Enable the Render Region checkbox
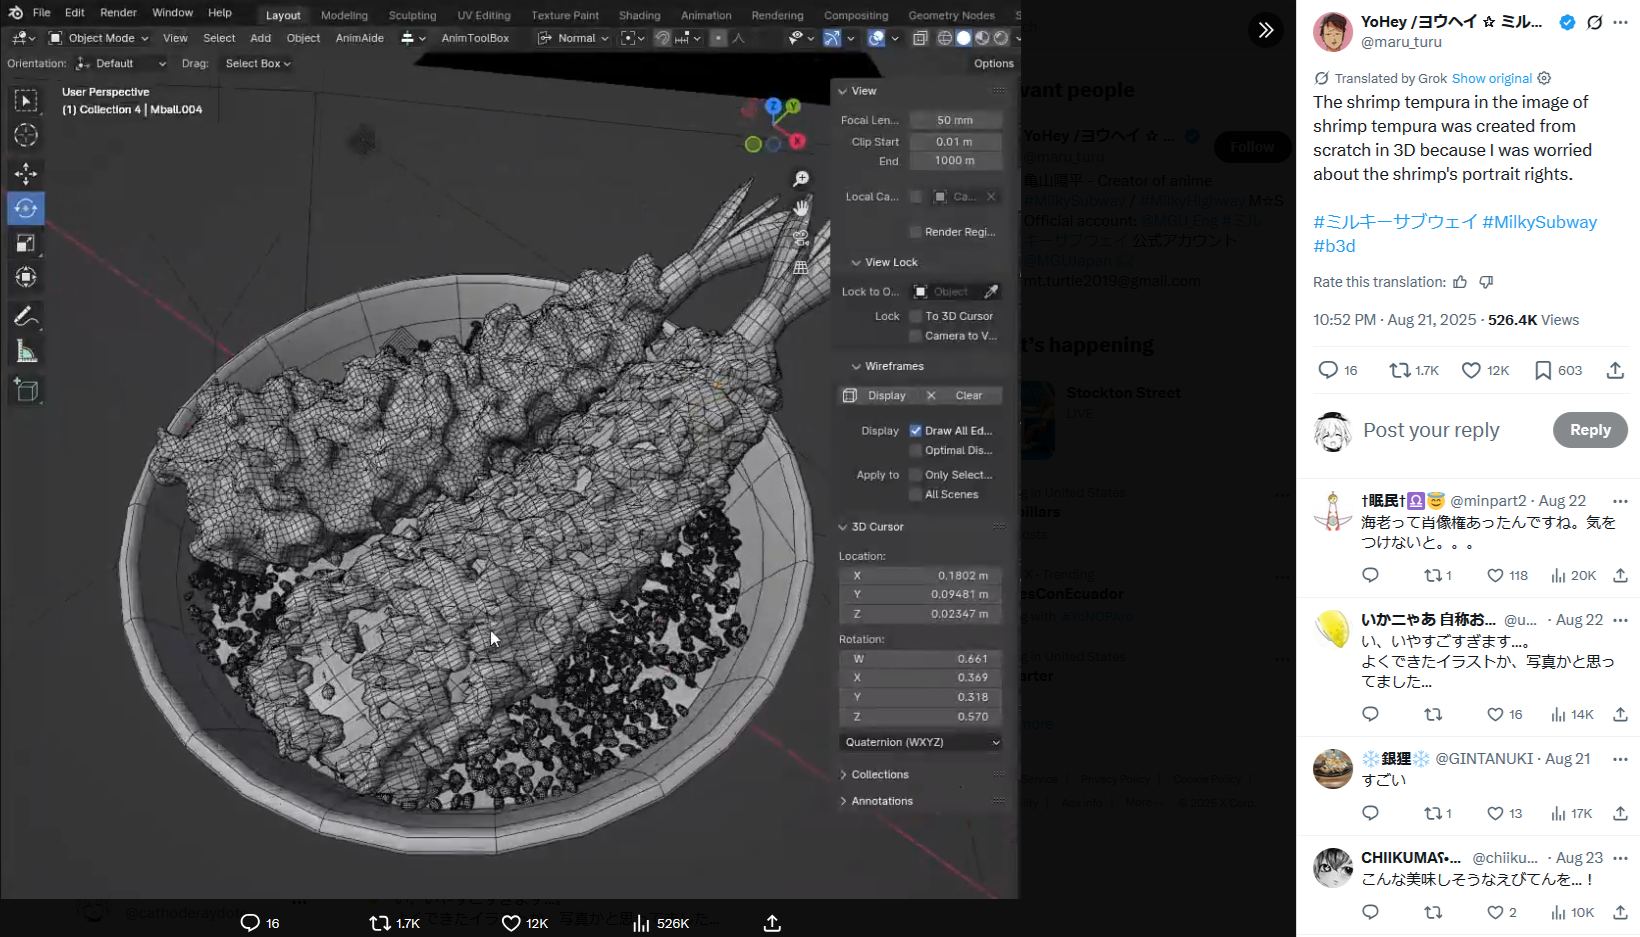Screen dimensions: 1640x937 click(915, 232)
